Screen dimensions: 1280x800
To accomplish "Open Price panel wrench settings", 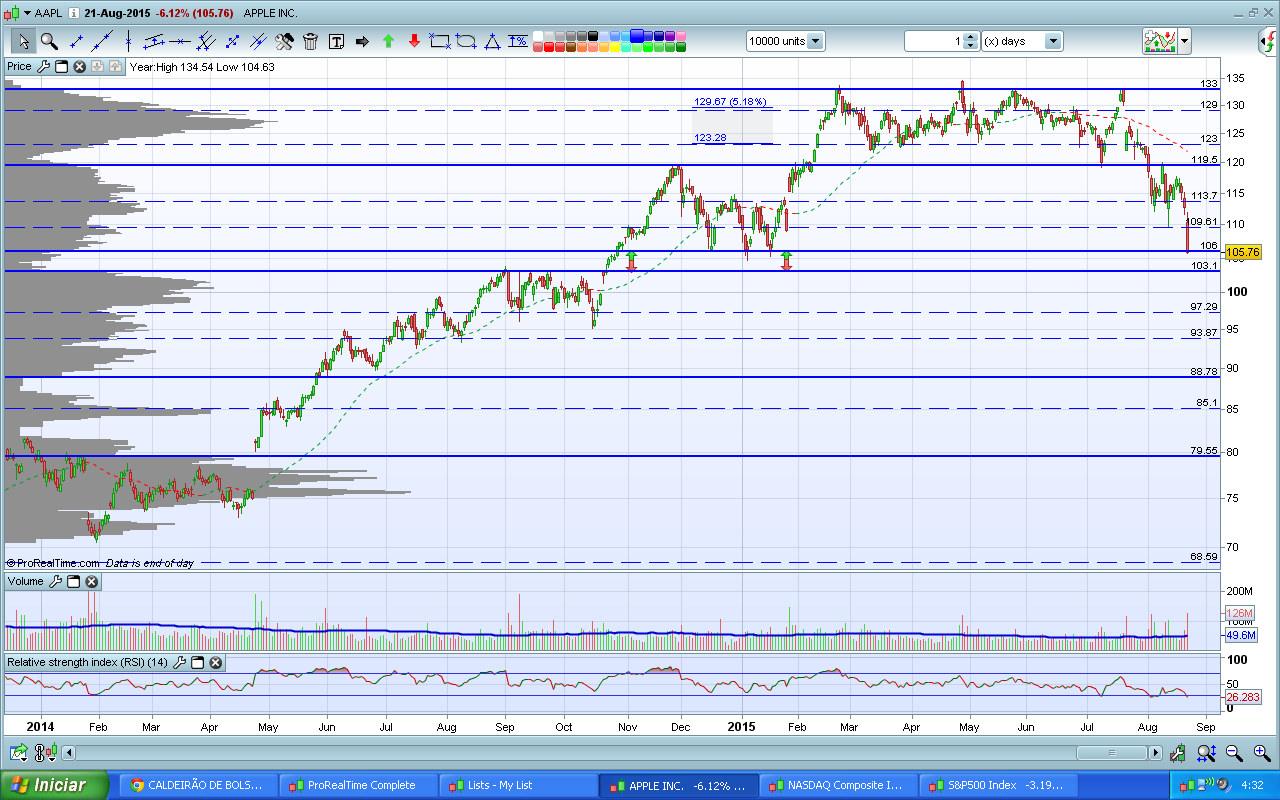I will pos(43,67).
